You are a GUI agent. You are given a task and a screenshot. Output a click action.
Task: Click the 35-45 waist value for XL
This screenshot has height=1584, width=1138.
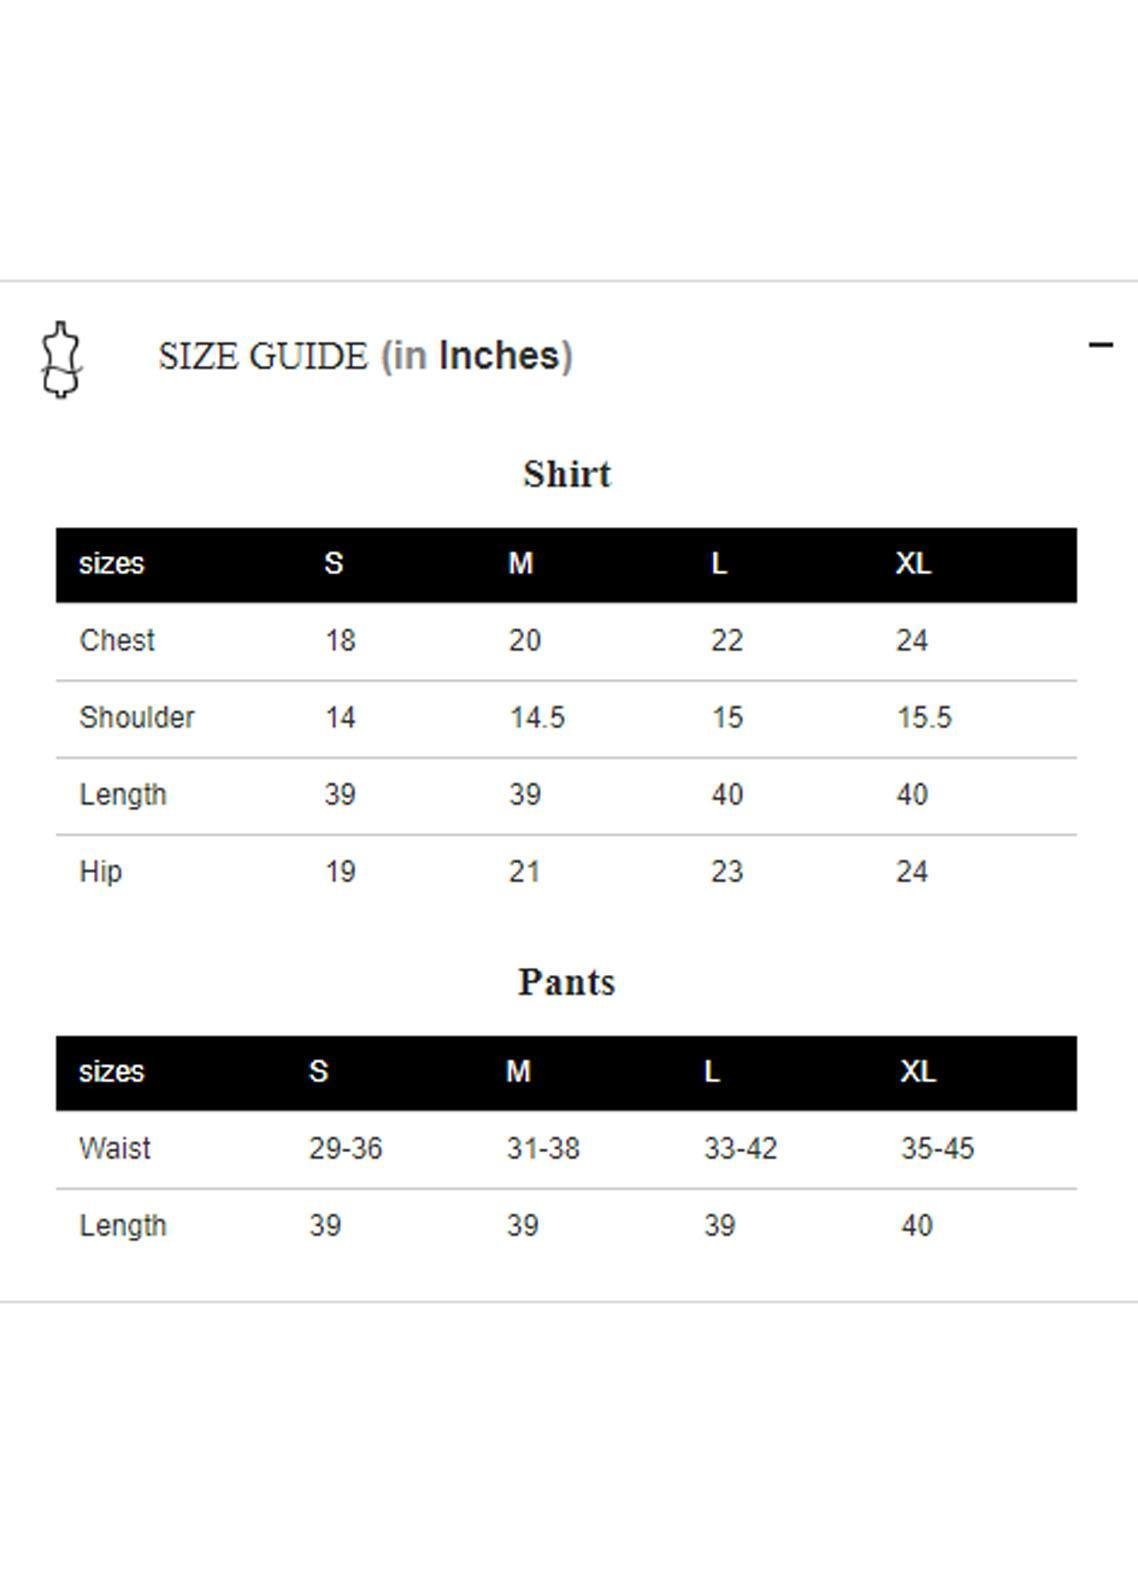(937, 1148)
